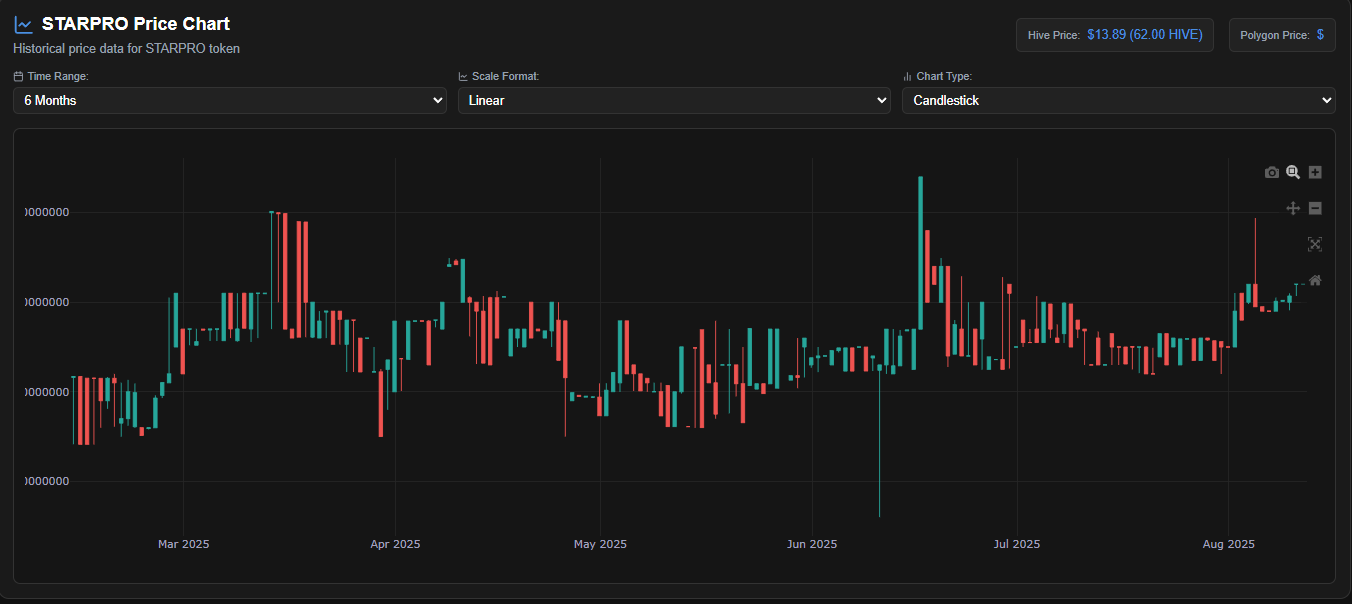The width and height of the screenshot is (1352, 604).
Task: Click the Polygon Price box
Action: click(1282, 35)
